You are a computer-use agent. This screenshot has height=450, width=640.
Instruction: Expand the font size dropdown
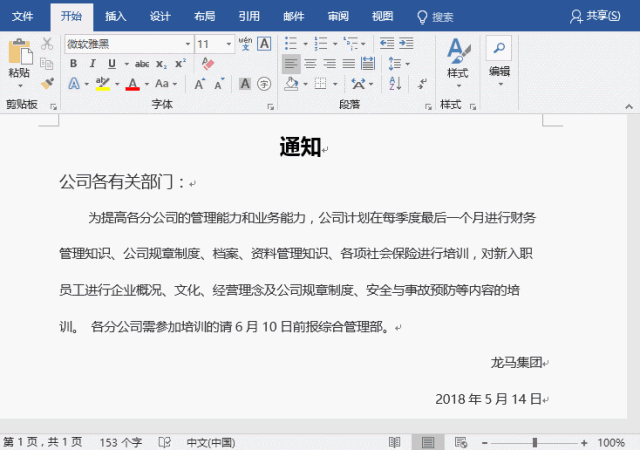231,44
